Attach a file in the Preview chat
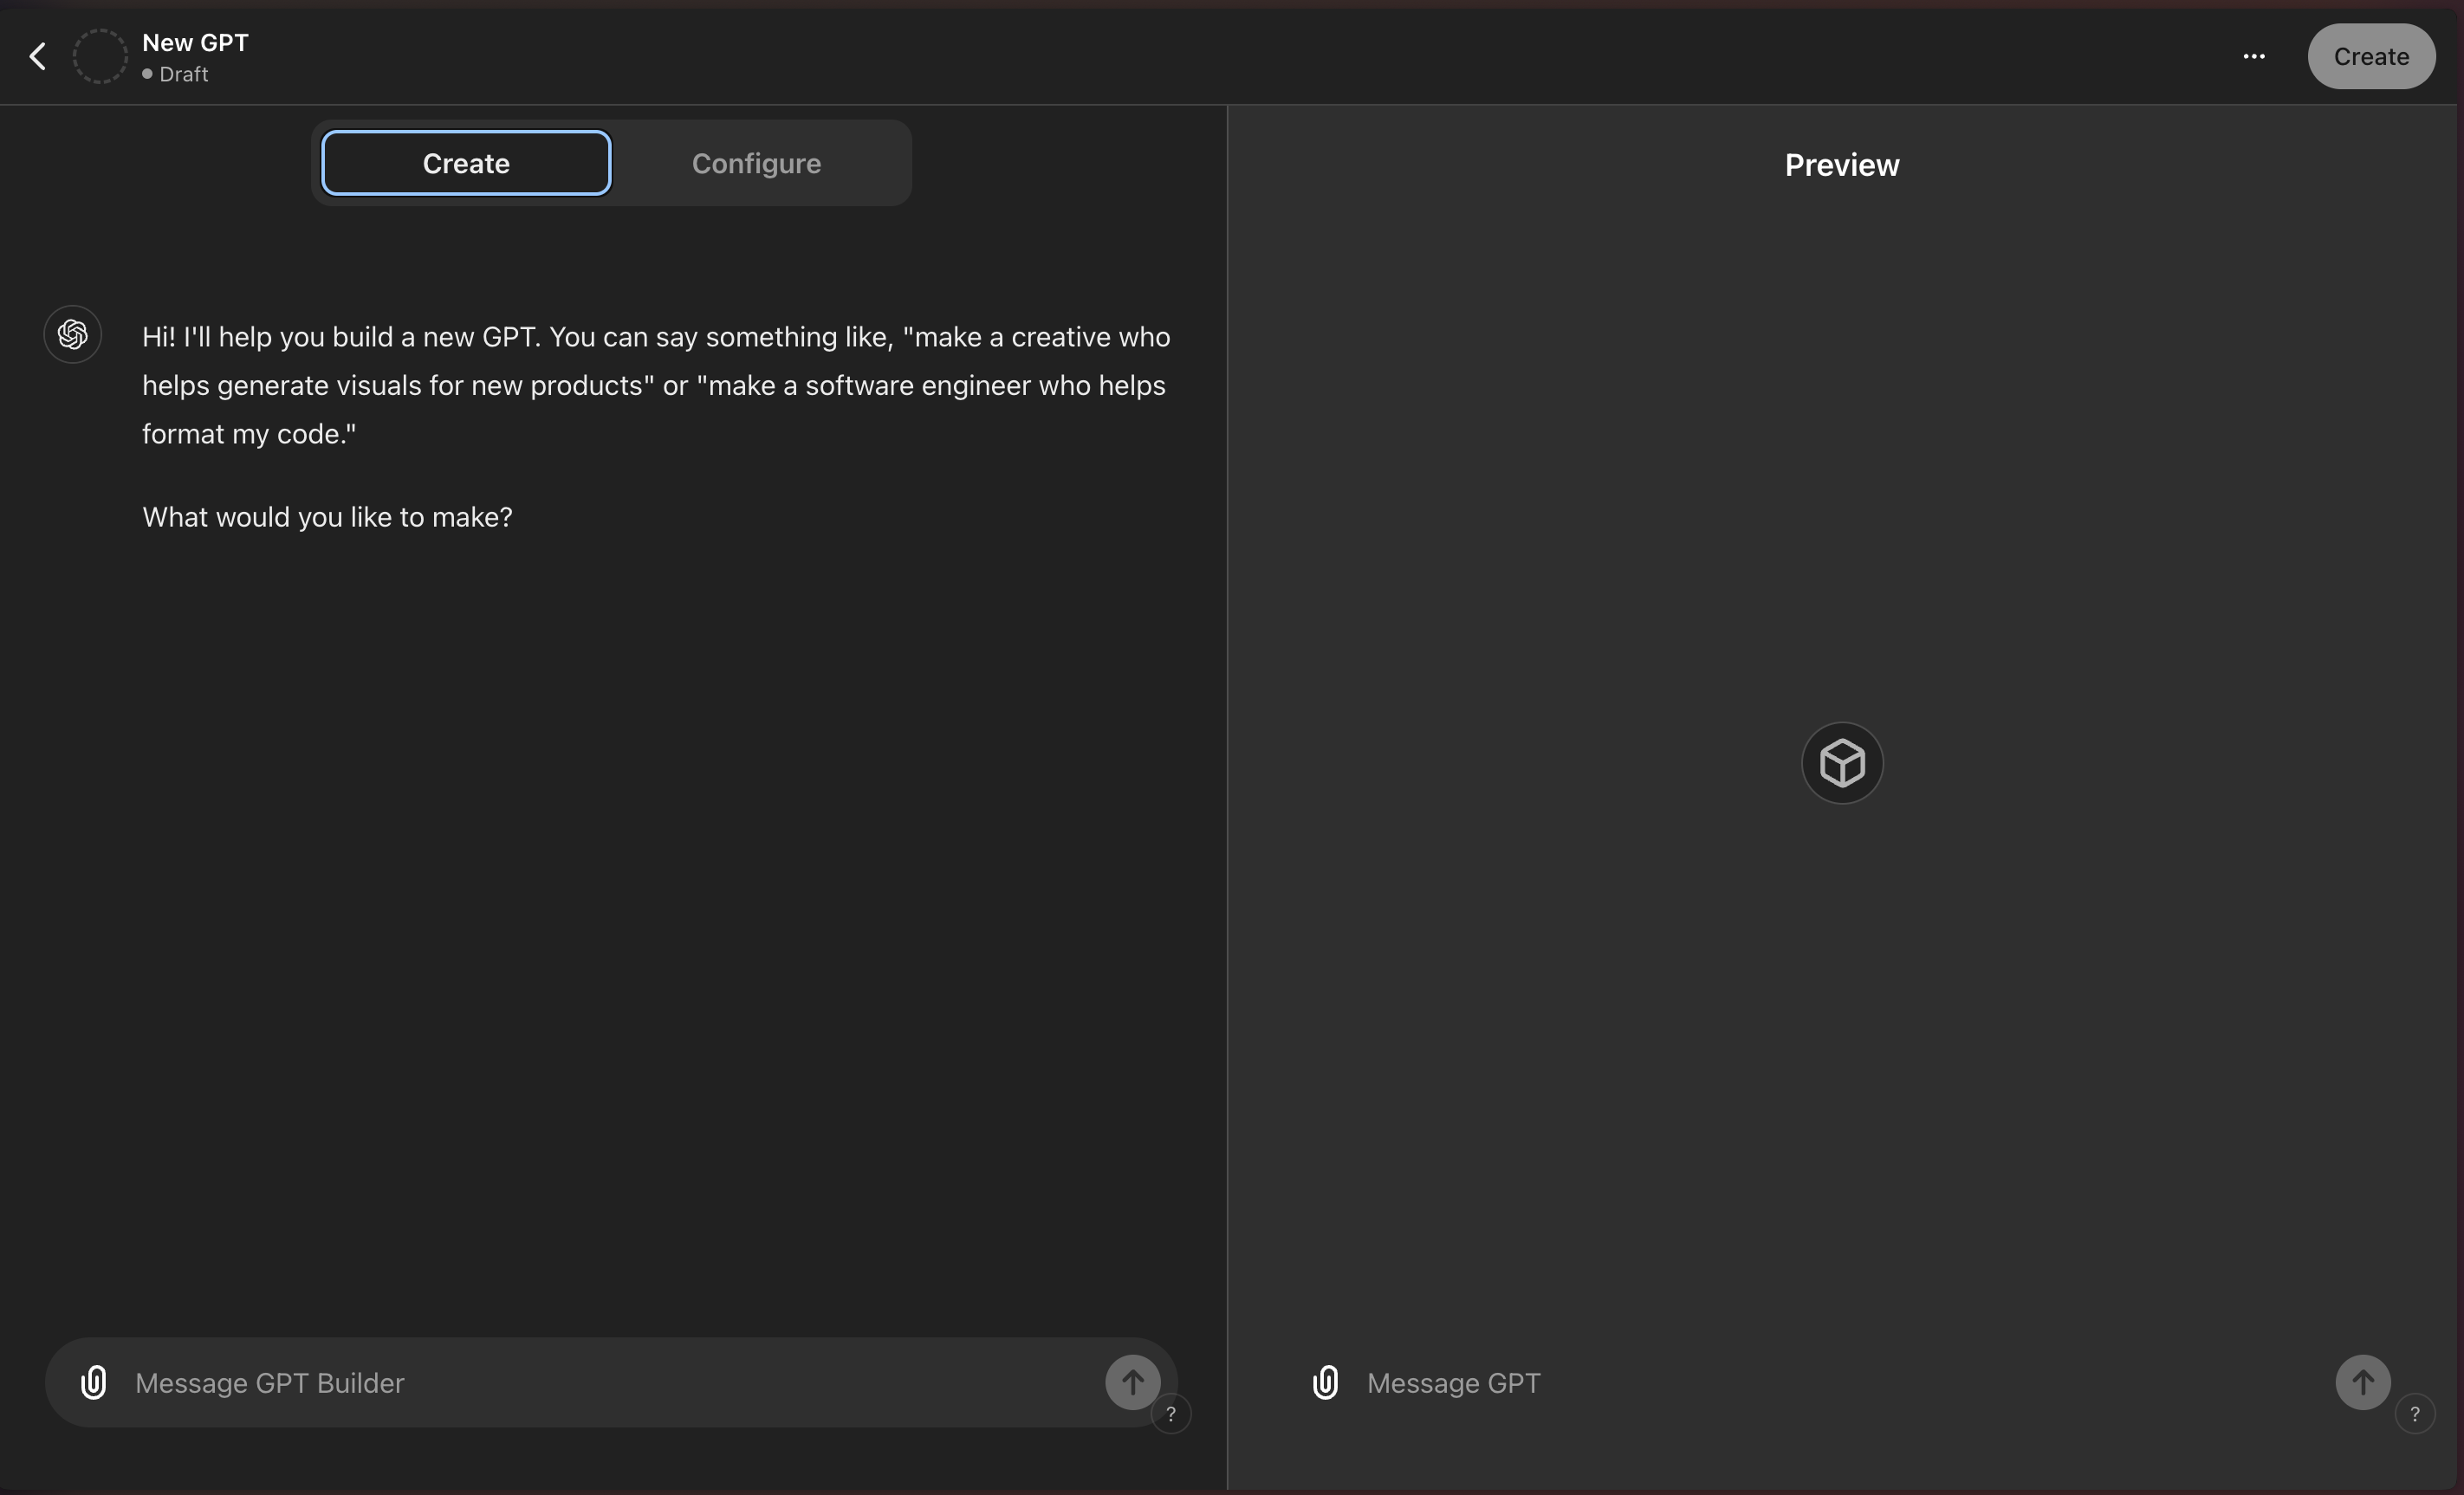Image resolution: width=2464 pixels, height=1495 pixels. pyautogui.click(x=1325, y=1382)
